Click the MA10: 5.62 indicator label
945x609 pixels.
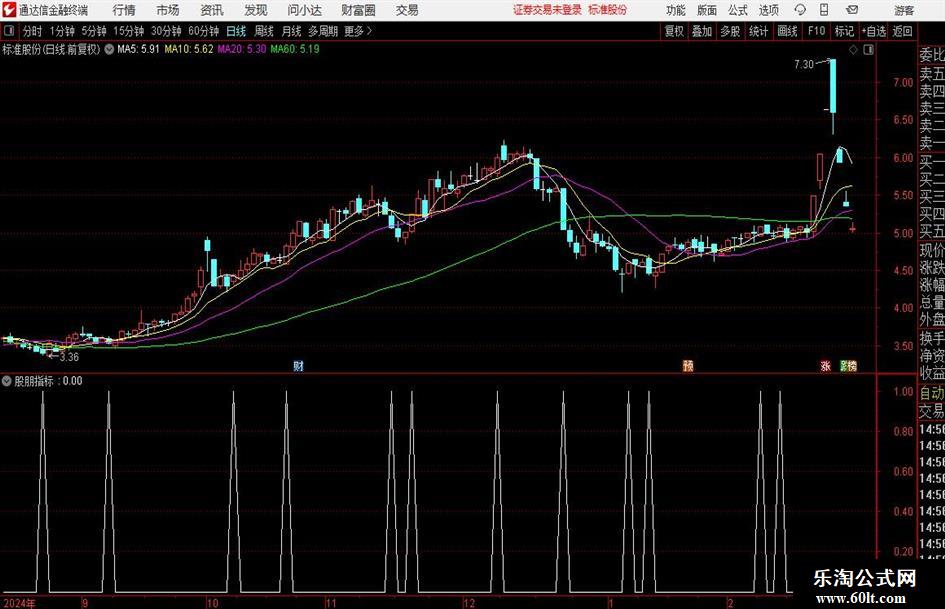(189, 49)
